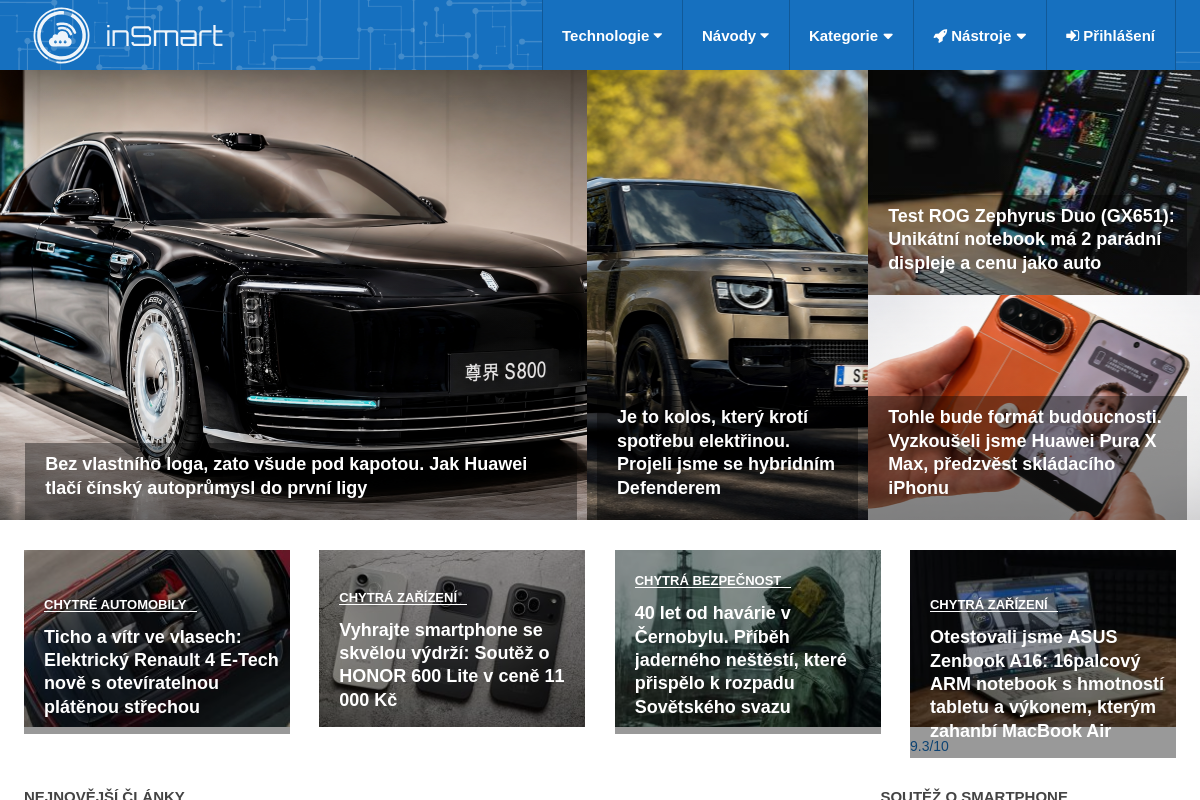Open the ROG Zephyrus Duo test article
1200x800 pixels.
click(1032, 240)
